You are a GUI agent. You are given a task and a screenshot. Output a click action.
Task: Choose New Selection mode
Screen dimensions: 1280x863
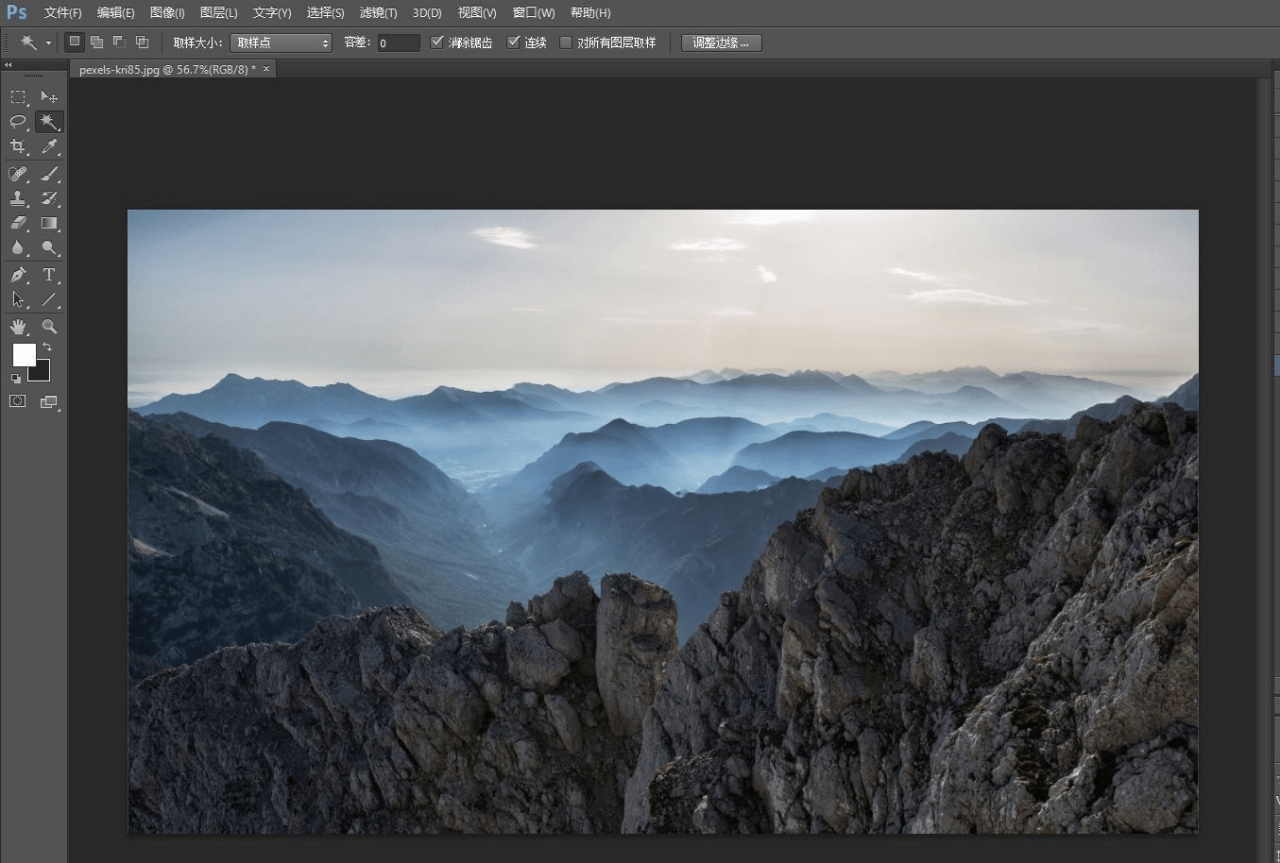pos(74,42)
